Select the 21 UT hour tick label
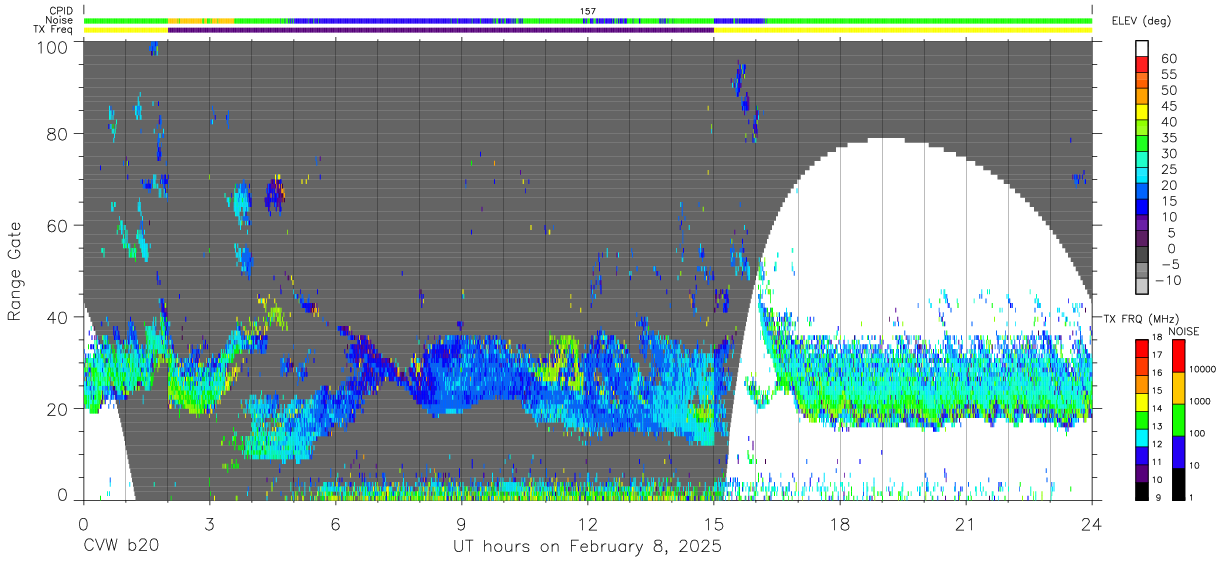Screen dimensions: 1228x567 pos(966,525)
